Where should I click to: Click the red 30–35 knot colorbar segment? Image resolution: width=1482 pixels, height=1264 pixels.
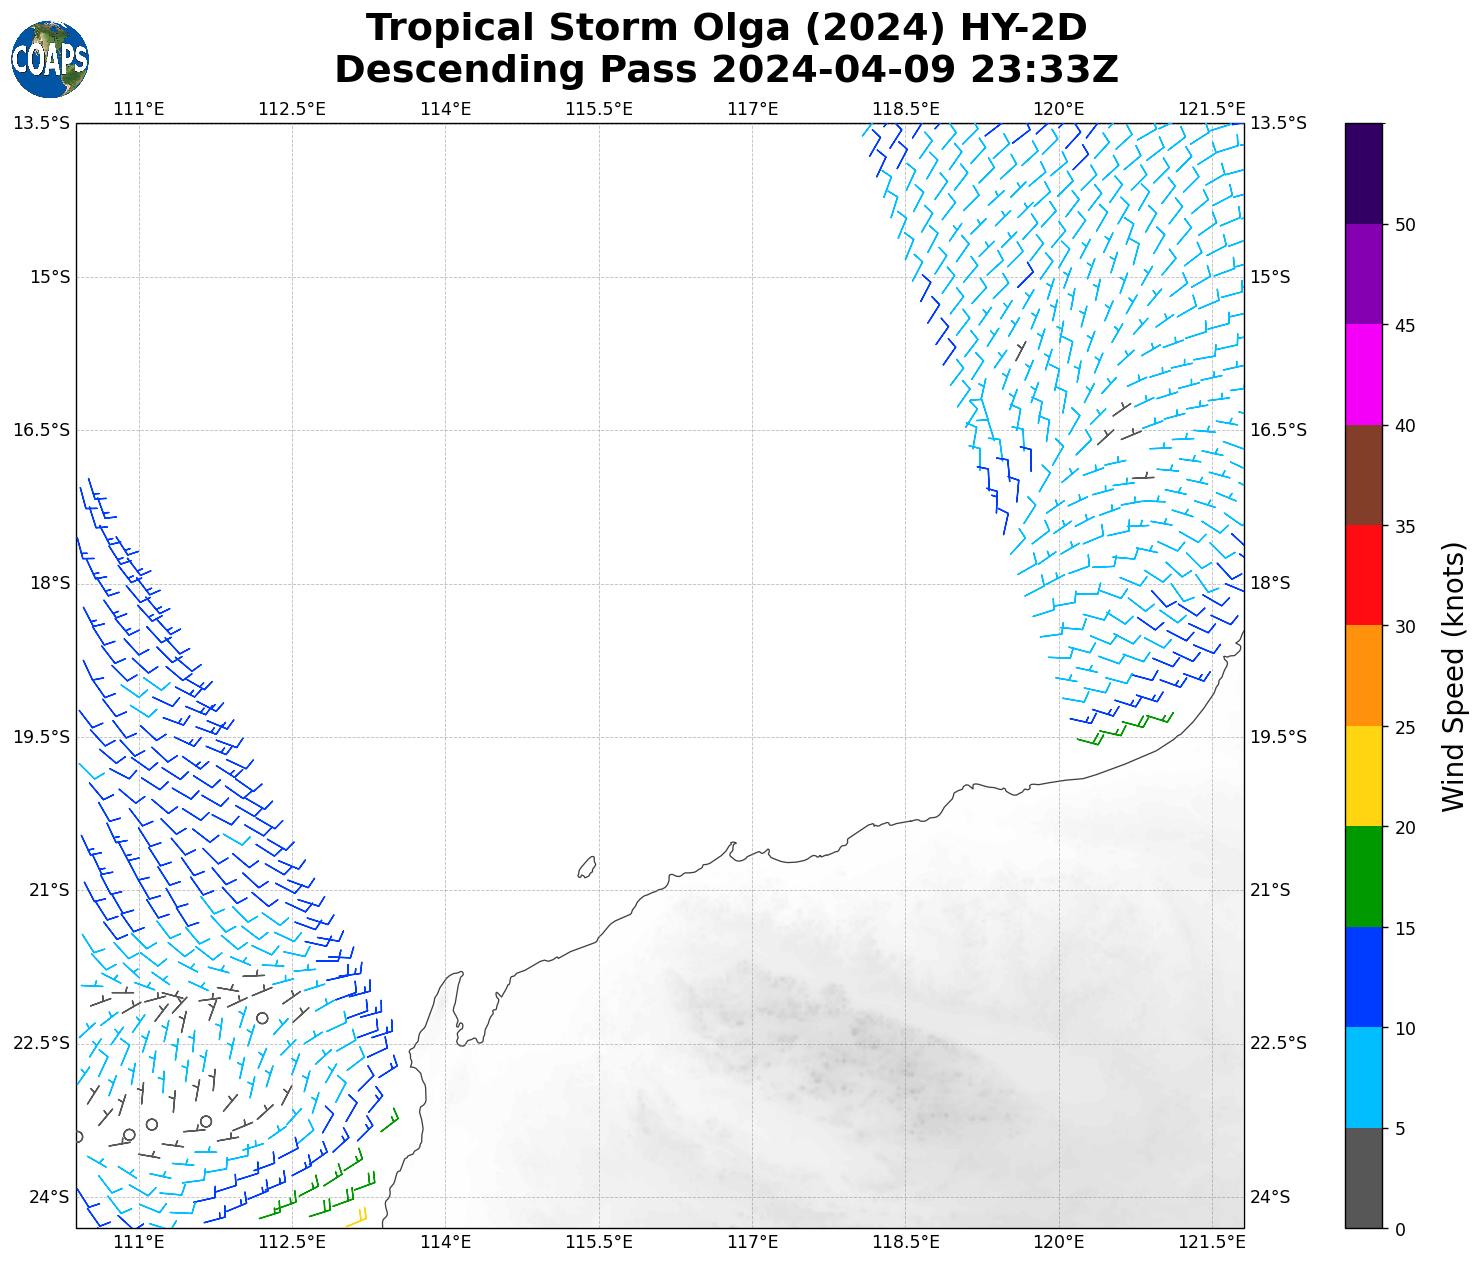[1364, 575]
